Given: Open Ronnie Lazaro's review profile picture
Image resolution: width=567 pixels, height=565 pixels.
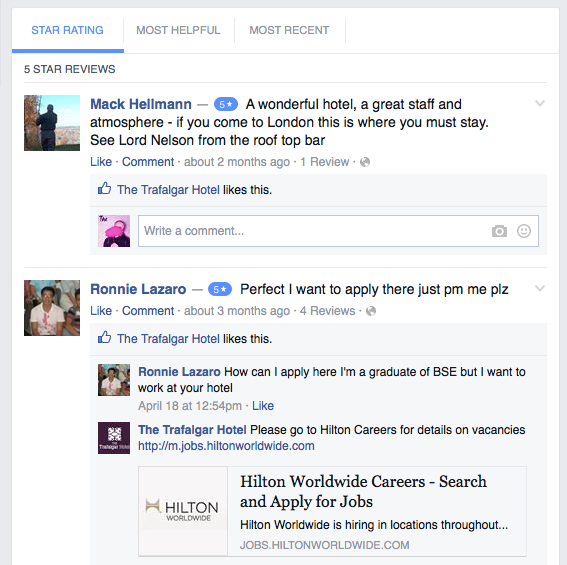Looking at the screenshot, I should (52, 308).
